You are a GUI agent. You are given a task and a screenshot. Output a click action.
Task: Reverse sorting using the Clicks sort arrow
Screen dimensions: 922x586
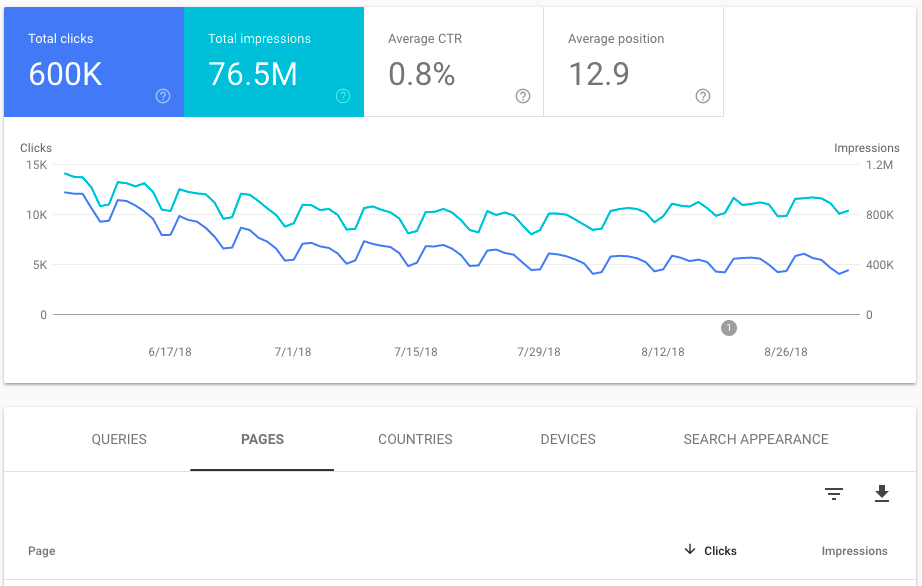[x=689, y=550]
